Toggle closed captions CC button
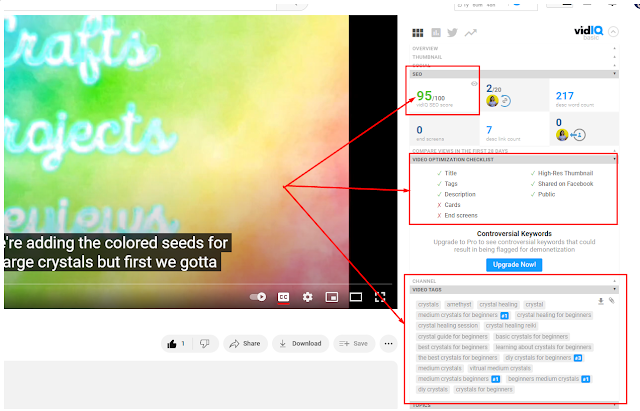Image resolution: width=640 pixels, height=411 pixels. coord(283,297)
